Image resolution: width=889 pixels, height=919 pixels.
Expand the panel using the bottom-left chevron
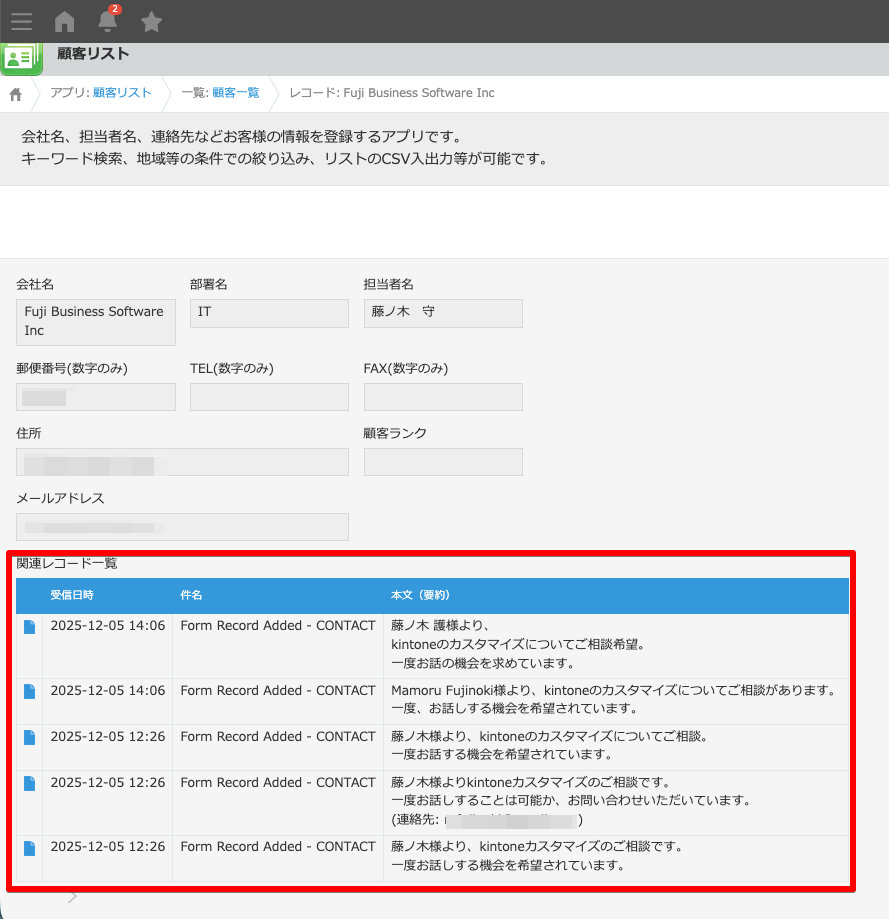(71, 897)
